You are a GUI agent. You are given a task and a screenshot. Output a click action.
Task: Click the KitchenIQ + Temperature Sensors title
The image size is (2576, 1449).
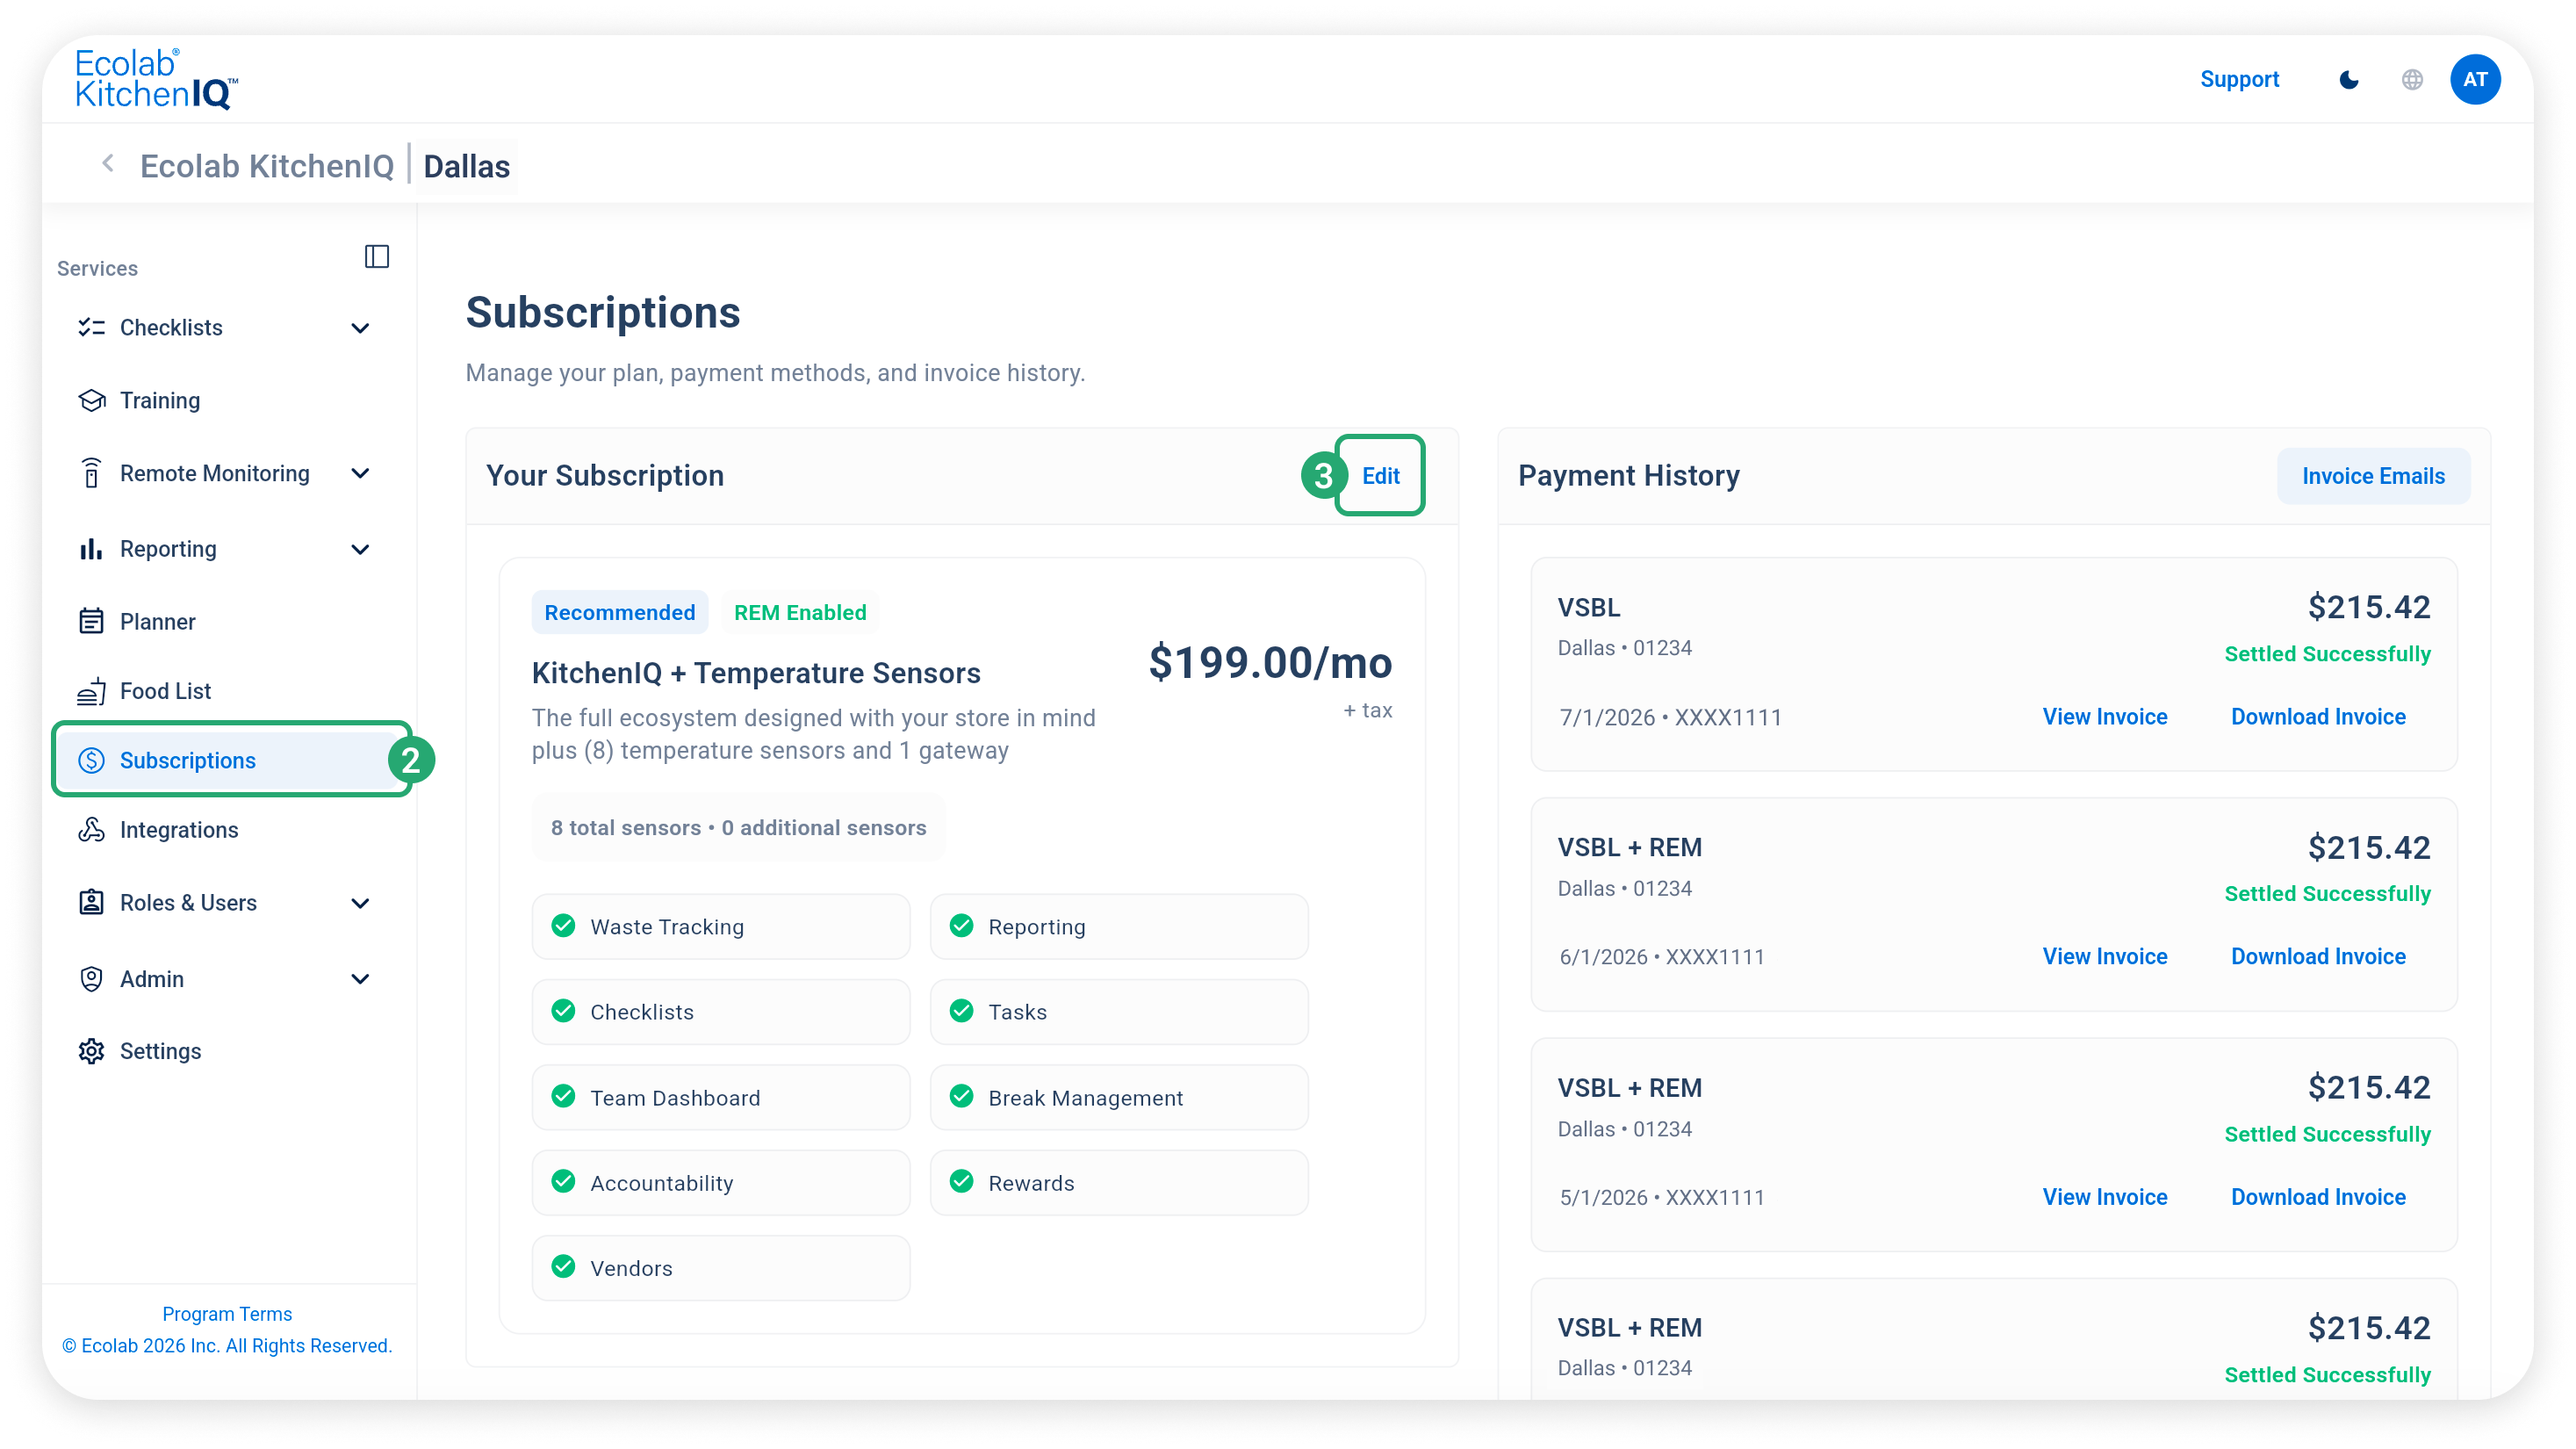756,673
